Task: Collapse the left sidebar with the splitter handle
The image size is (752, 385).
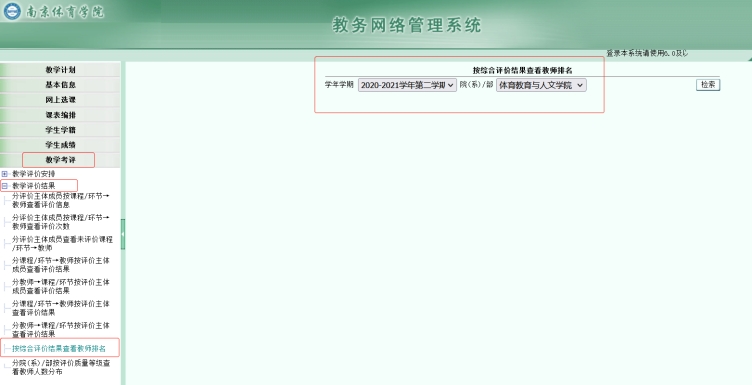Action: [x=123, y=234]
